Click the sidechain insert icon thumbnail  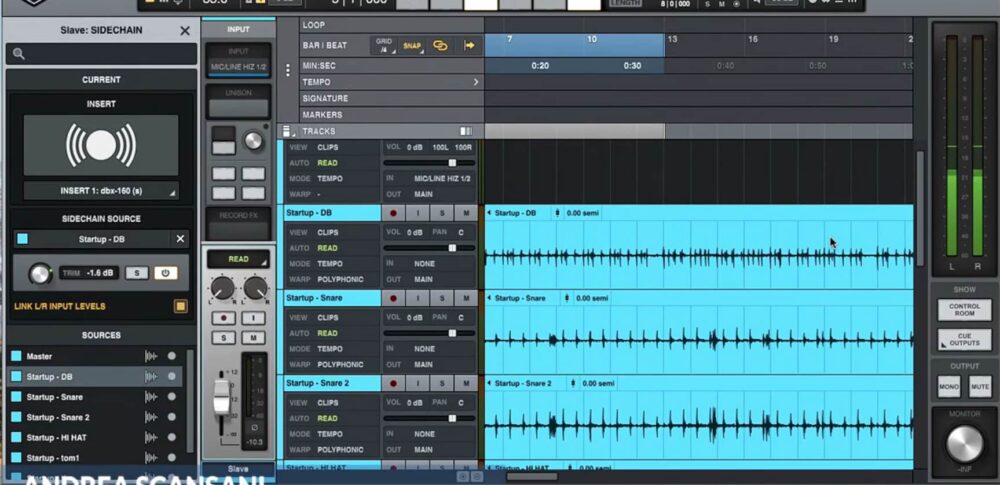coord(101,146)
